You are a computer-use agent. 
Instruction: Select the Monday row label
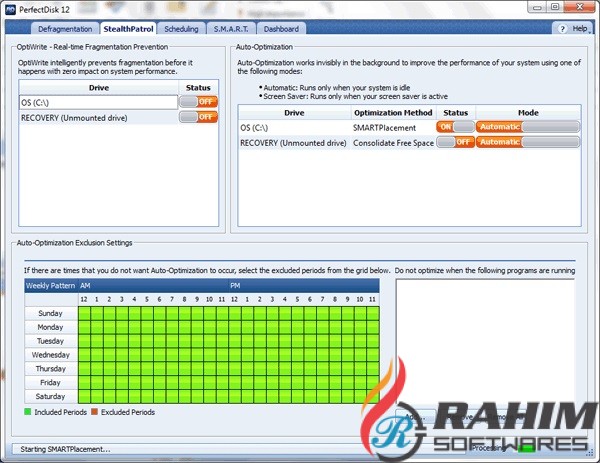(x=51, y=327)
